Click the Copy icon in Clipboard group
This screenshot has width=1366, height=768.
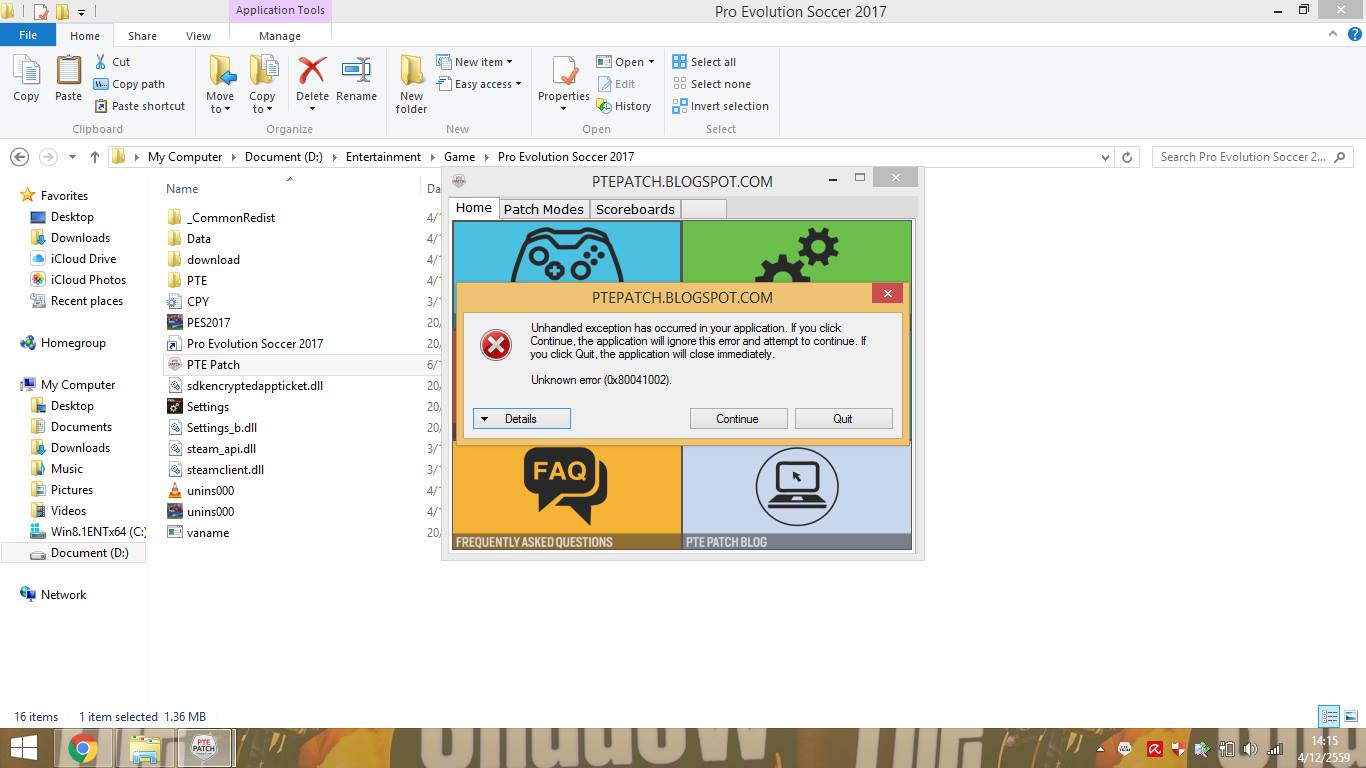[26, 79]
